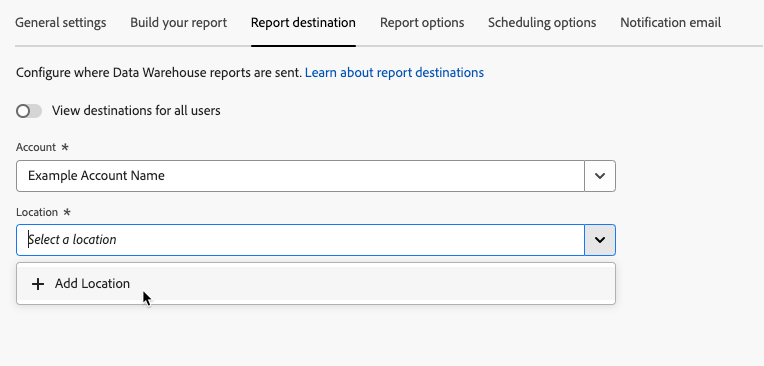Viewport: 764px width, 366px height.
Task: Select the Report destination tab
Action: (x=303, y=23)
